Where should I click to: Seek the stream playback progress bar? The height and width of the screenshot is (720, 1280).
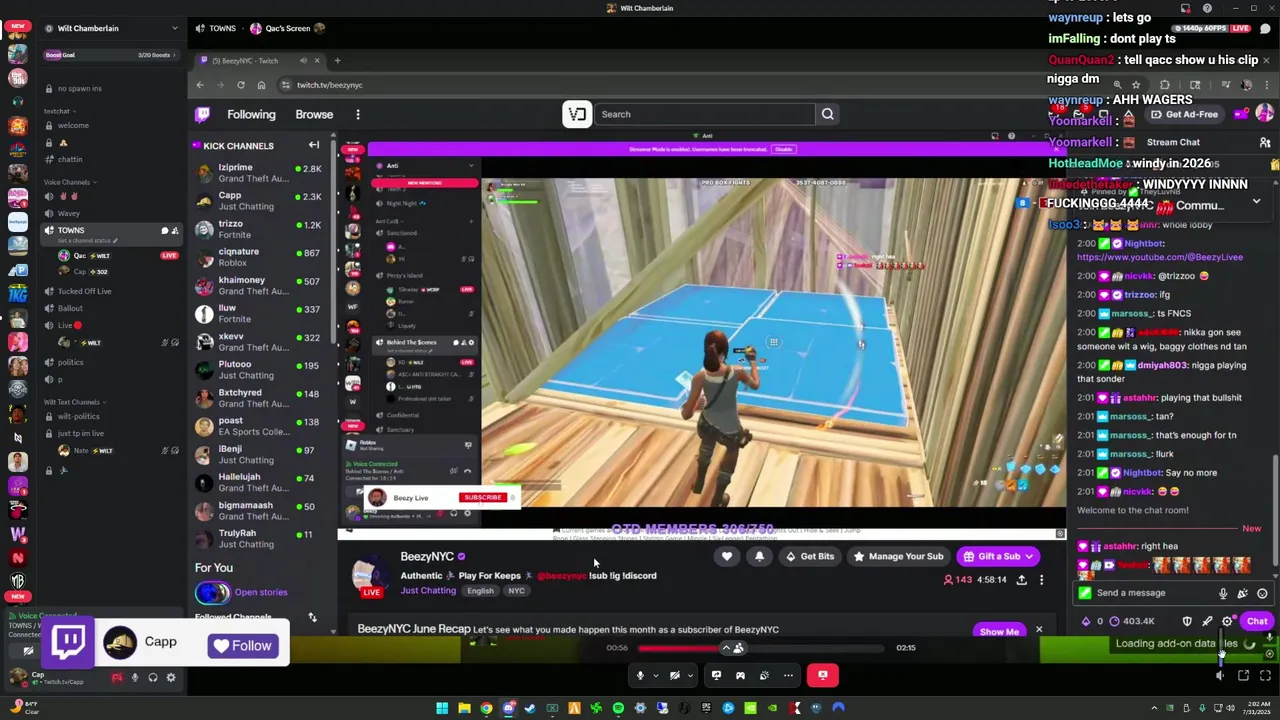click(761, 648)
